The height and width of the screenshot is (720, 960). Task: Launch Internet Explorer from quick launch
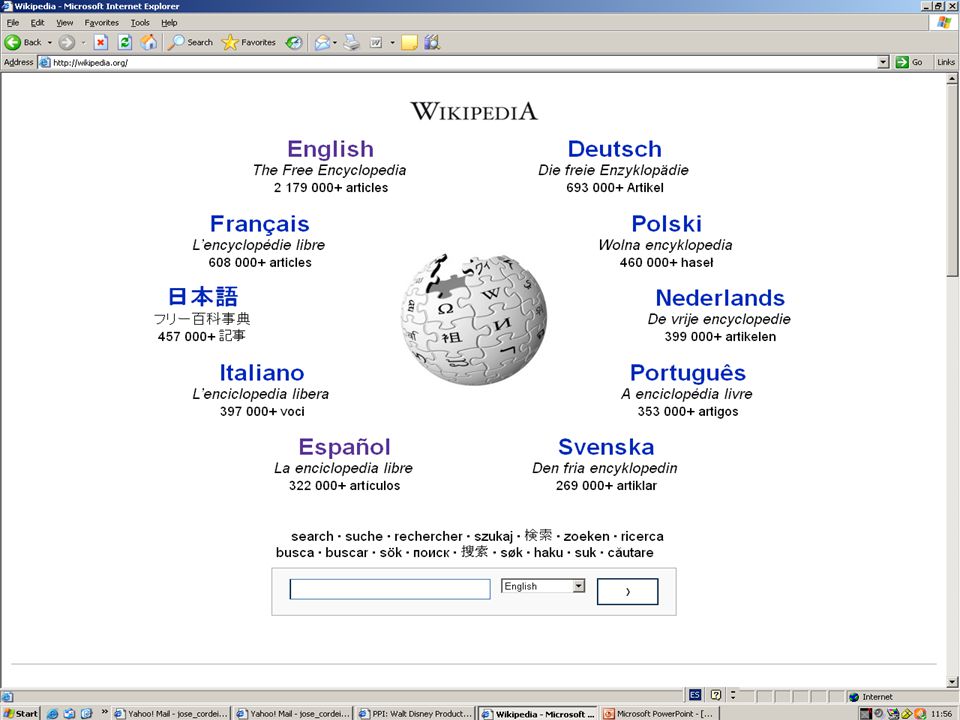pos(53,713)
